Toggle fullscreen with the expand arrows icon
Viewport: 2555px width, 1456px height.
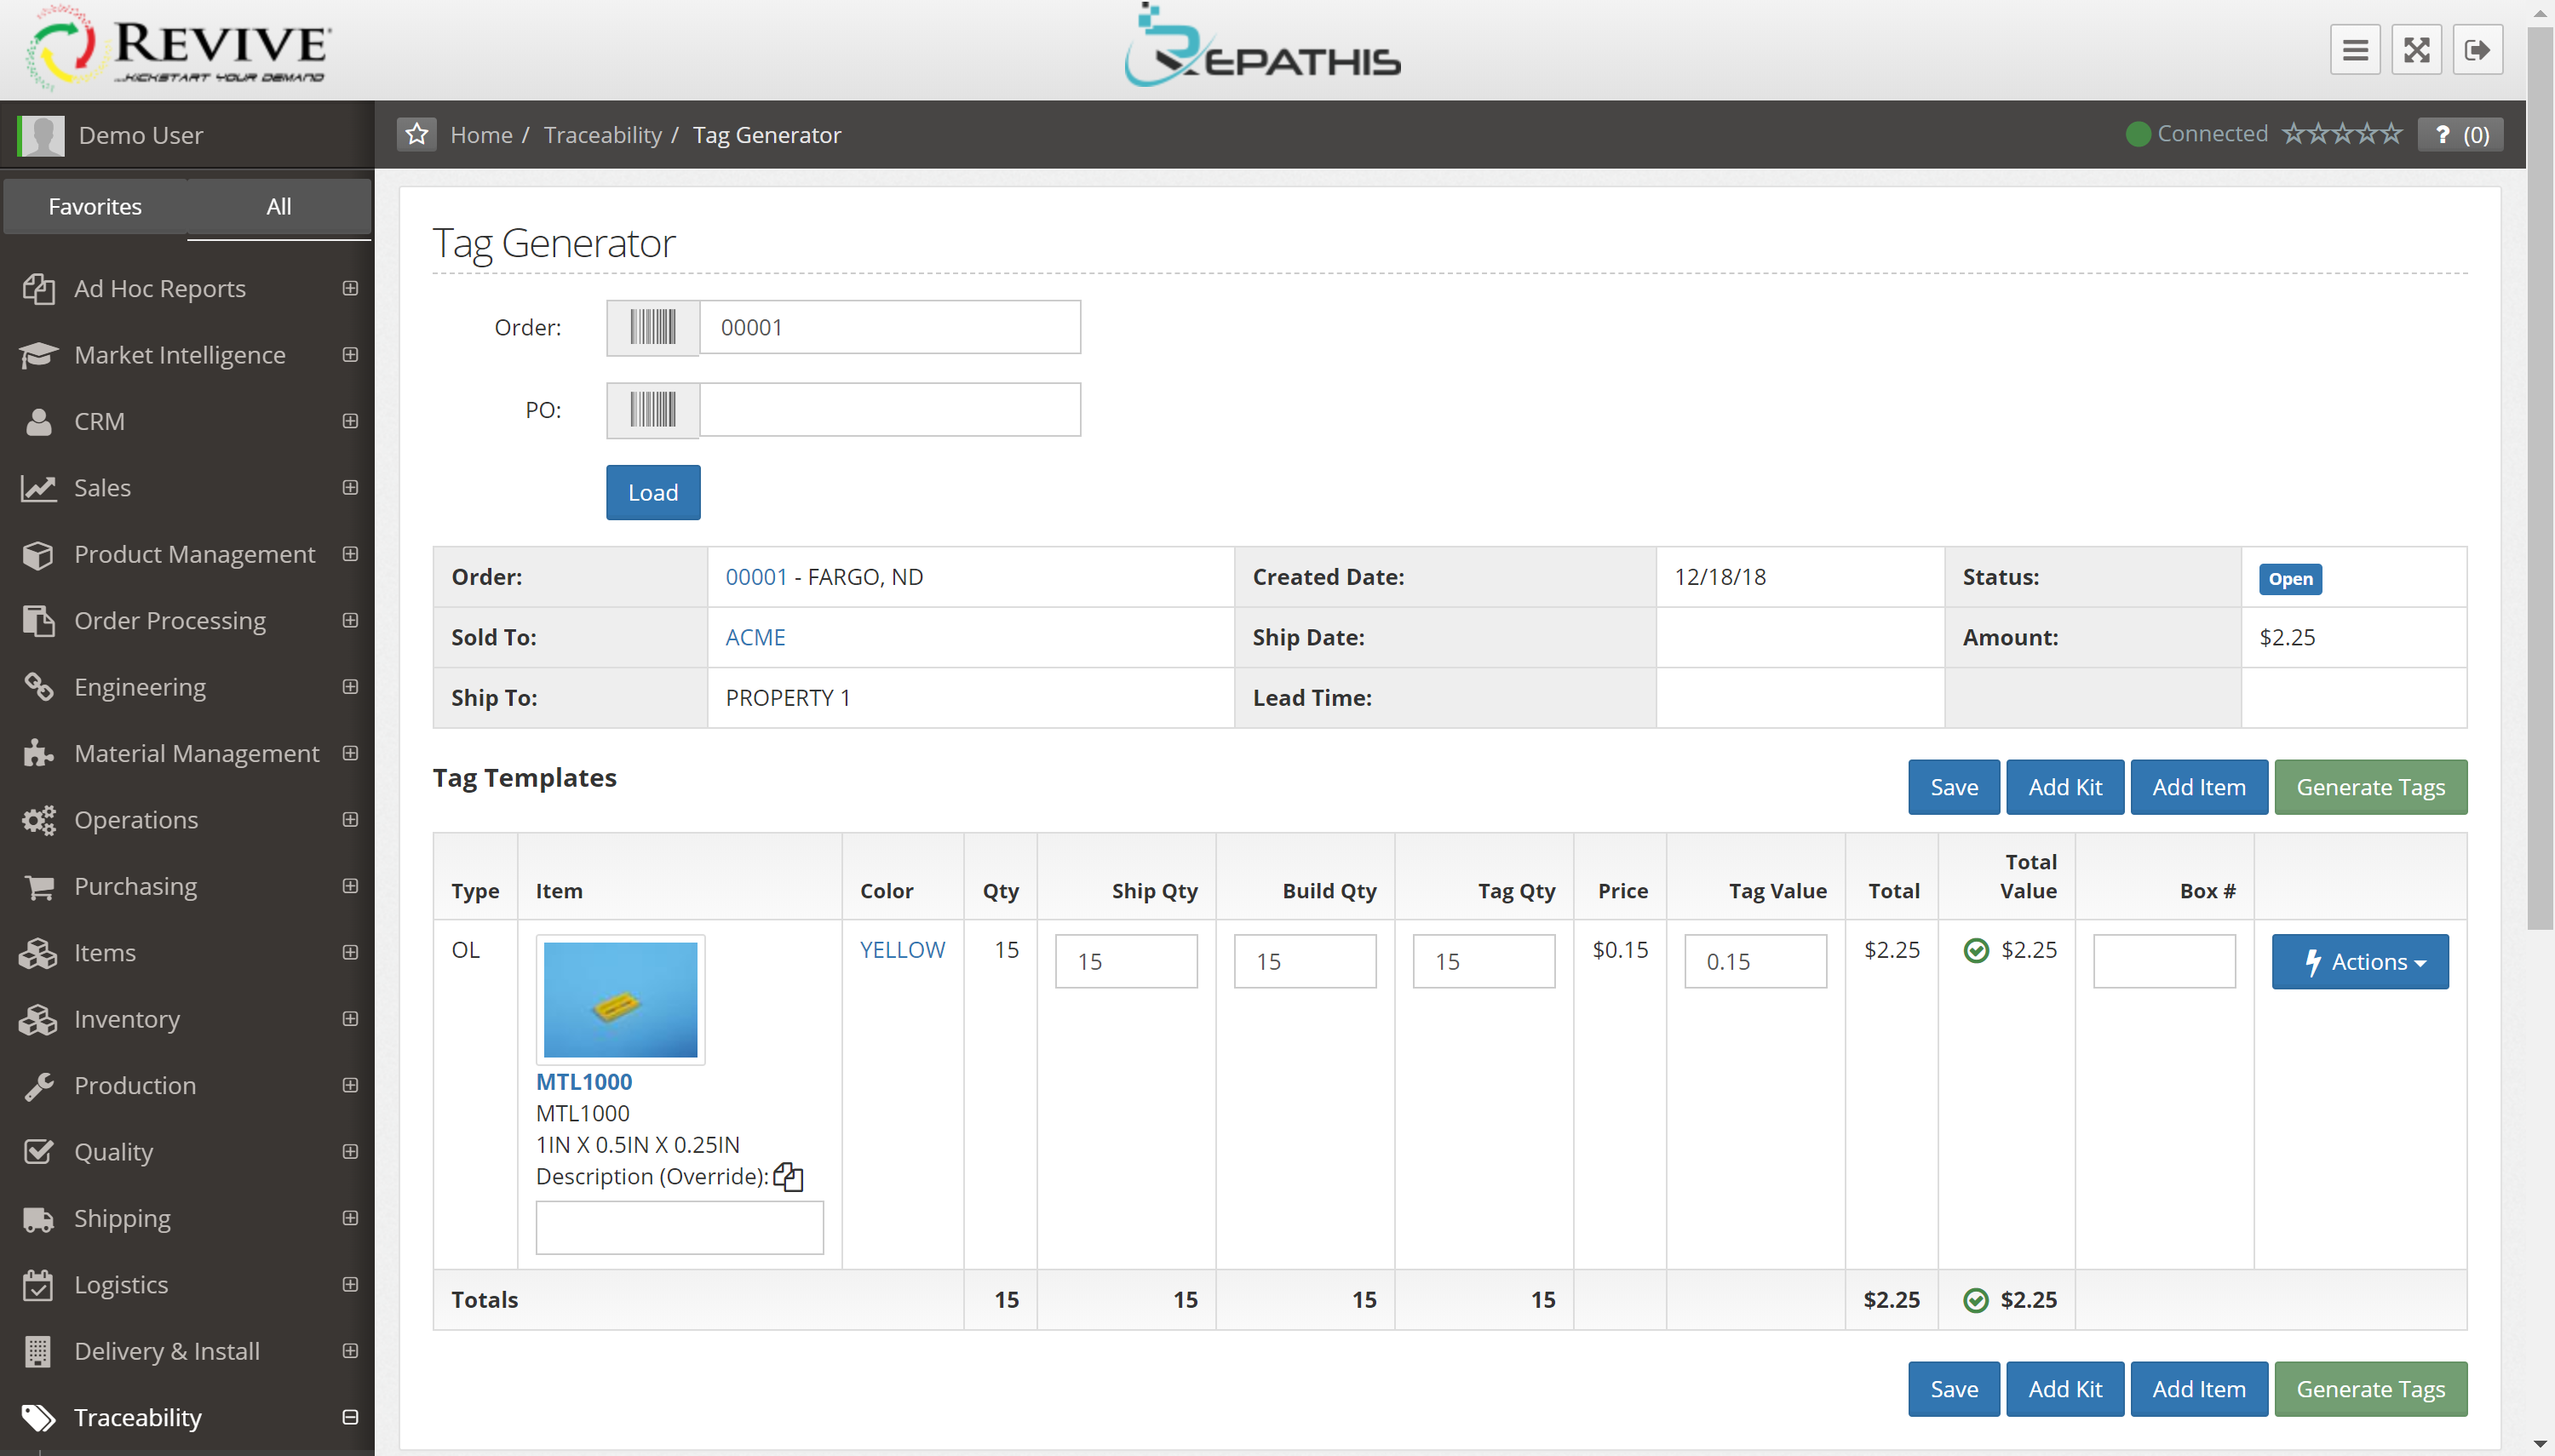click(2416, 50)
